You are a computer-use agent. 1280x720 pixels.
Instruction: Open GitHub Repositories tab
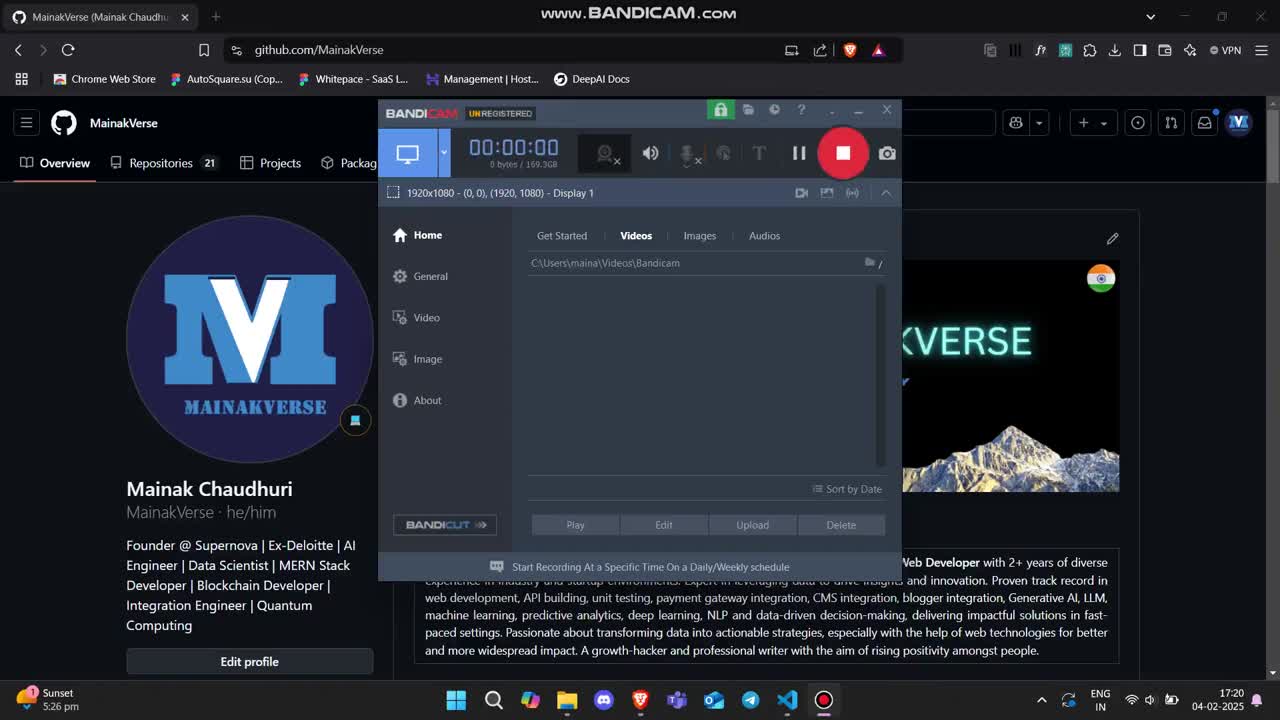click(x=165, y=163)
